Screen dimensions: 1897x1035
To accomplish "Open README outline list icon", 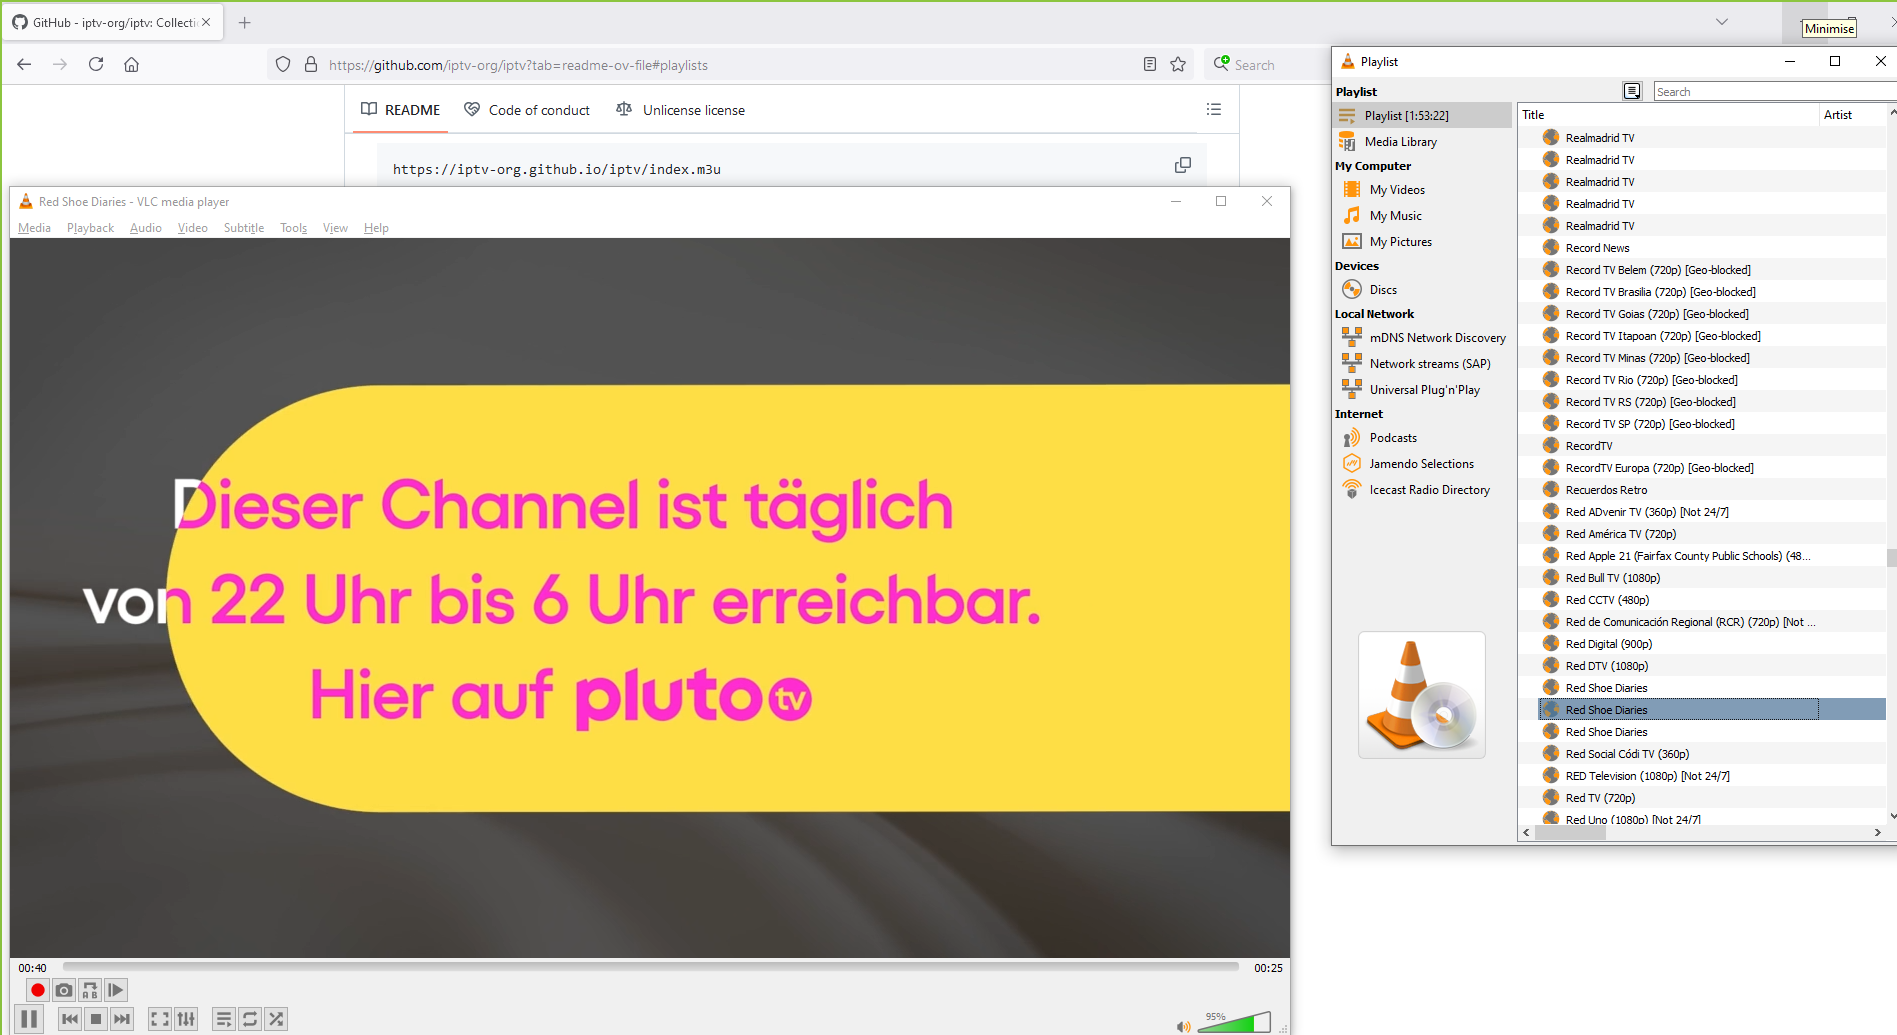I will [x=1214, y=109].
